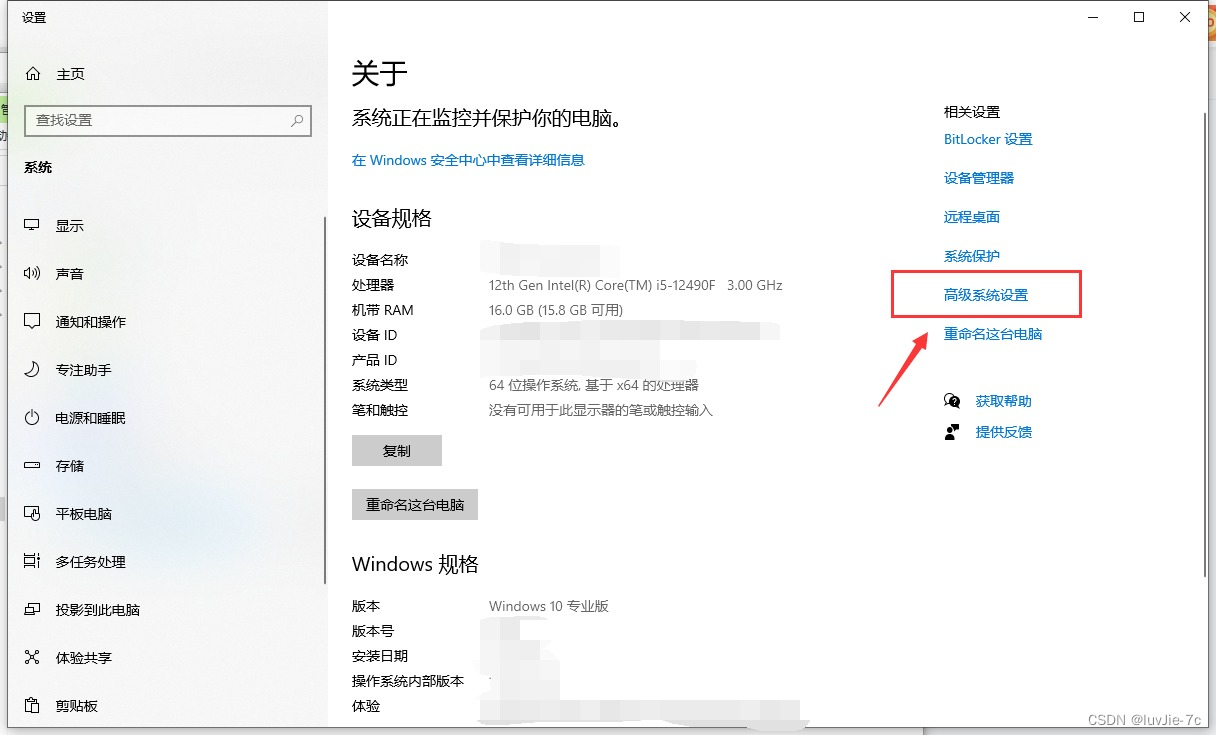Viewport: 1216px width, 735px height.
Task: Open 体验共享 settings
Action: [85, 657]
